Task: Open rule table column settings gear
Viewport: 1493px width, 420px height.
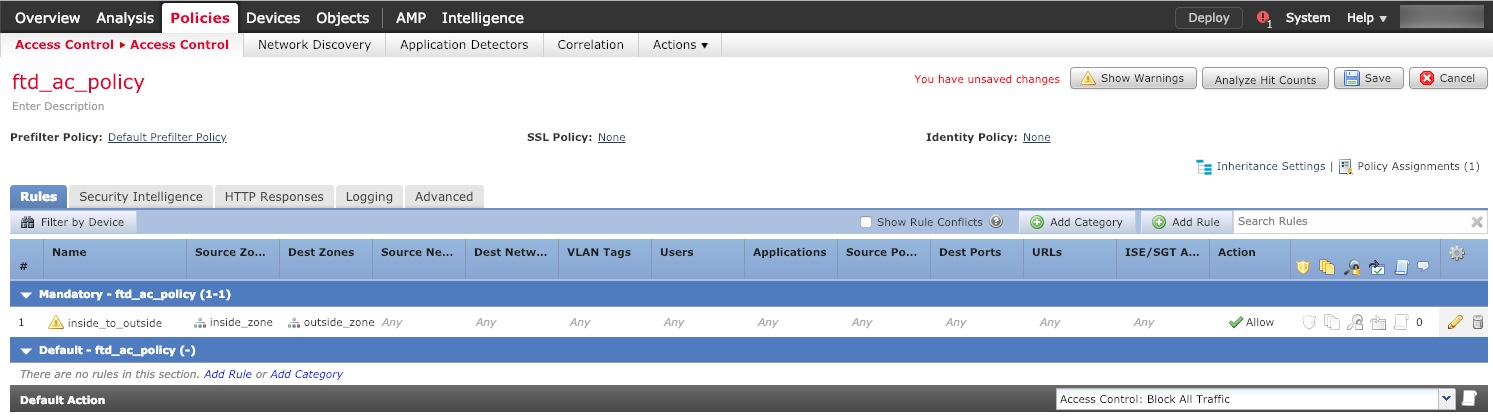Action: pyautogui.click(x=1457, y=253)
